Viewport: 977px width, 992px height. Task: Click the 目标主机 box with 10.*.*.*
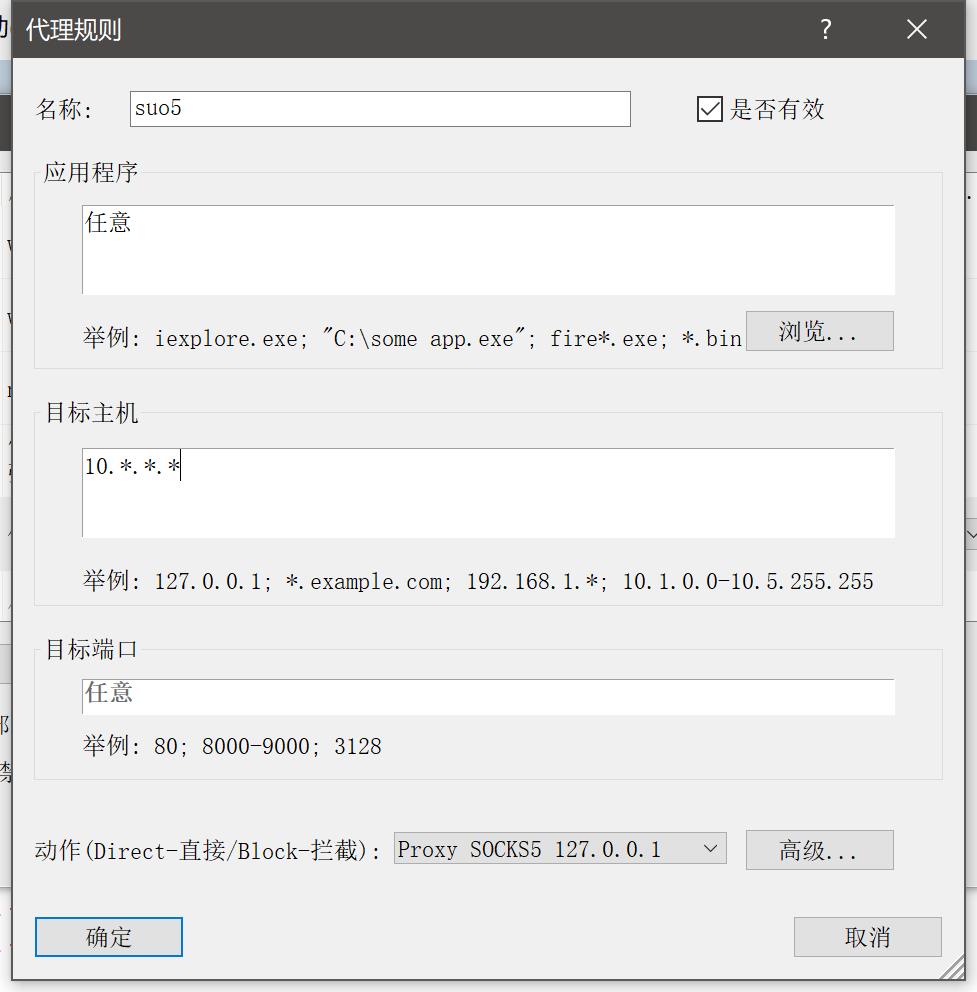point(488,492)
